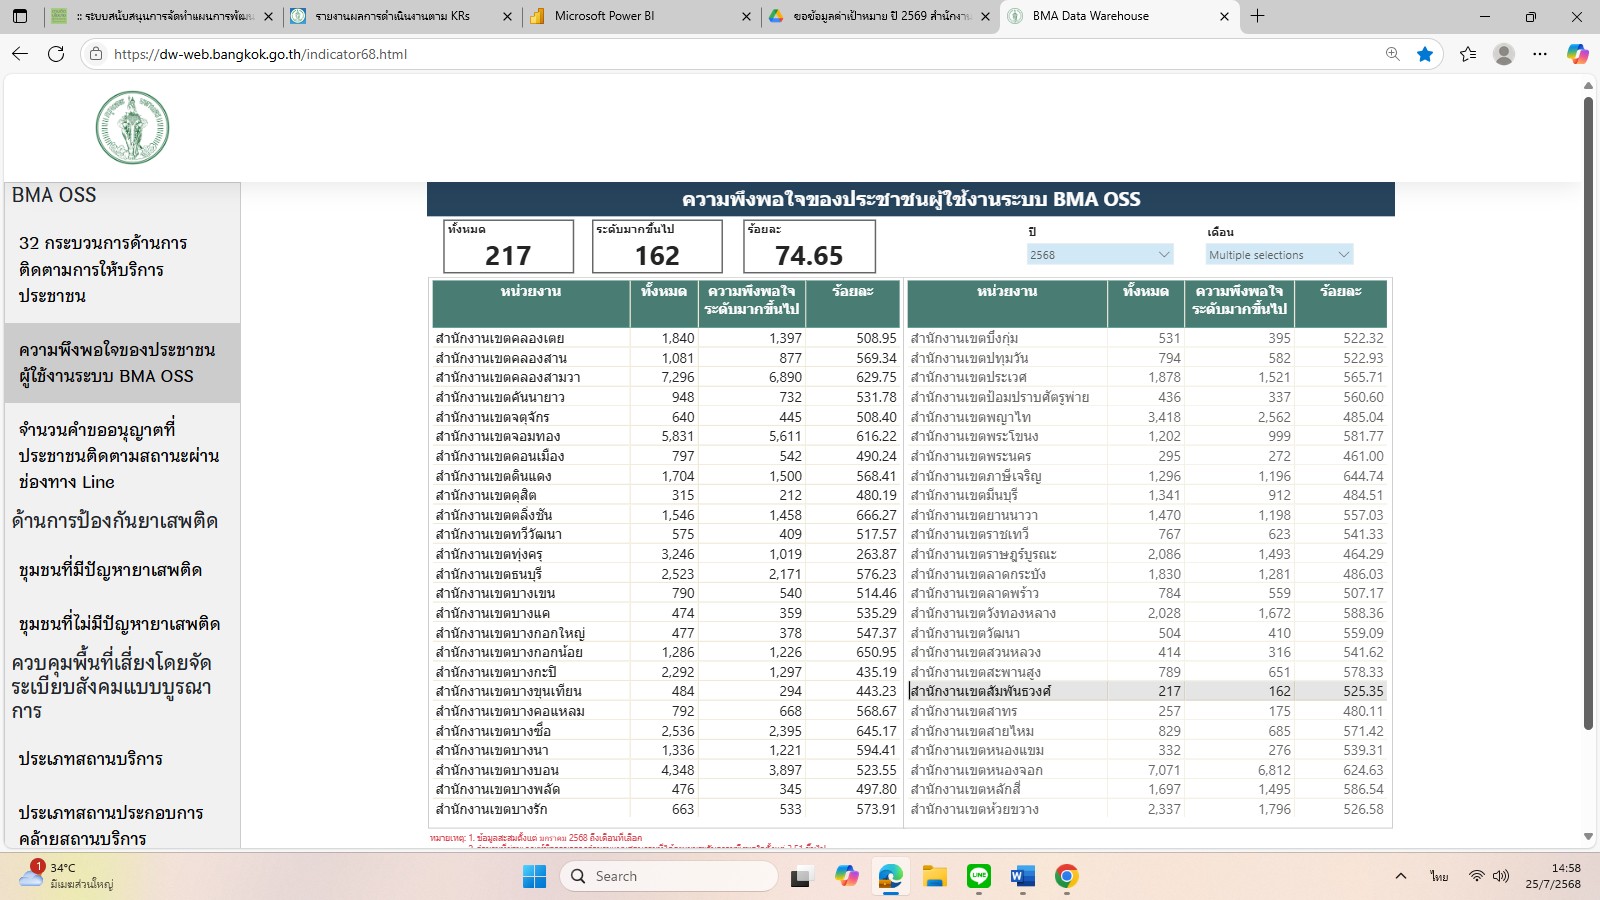The width and height of the screenshot is (1600, 900).
Task: Open ชุมชนที่มีปัญหายาเสพติด sidebar item
Action: [x=122, y=570]
